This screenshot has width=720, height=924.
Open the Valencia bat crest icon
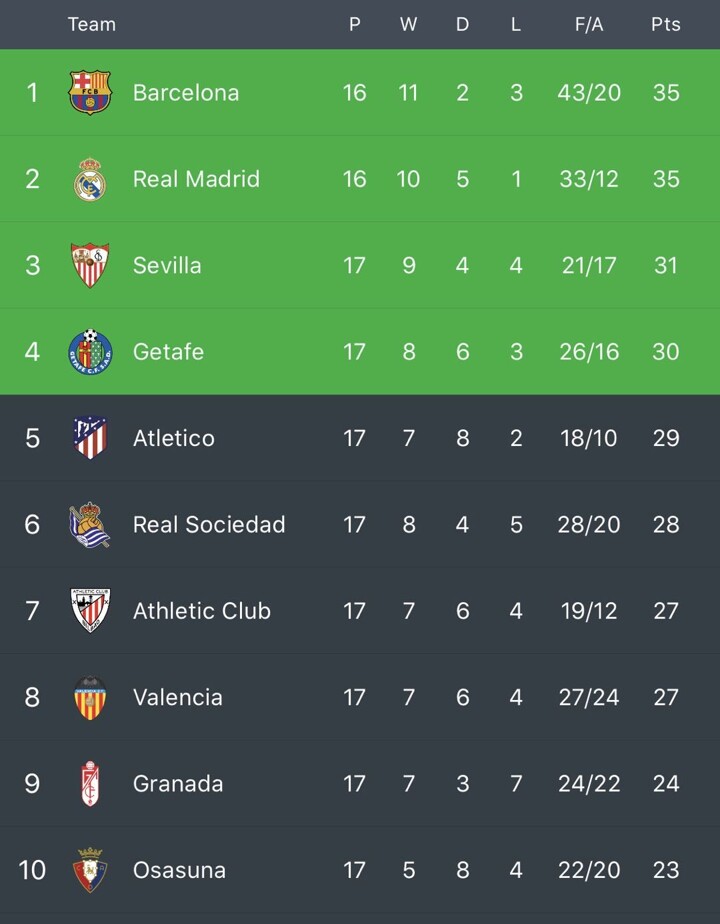click(90, 697)
